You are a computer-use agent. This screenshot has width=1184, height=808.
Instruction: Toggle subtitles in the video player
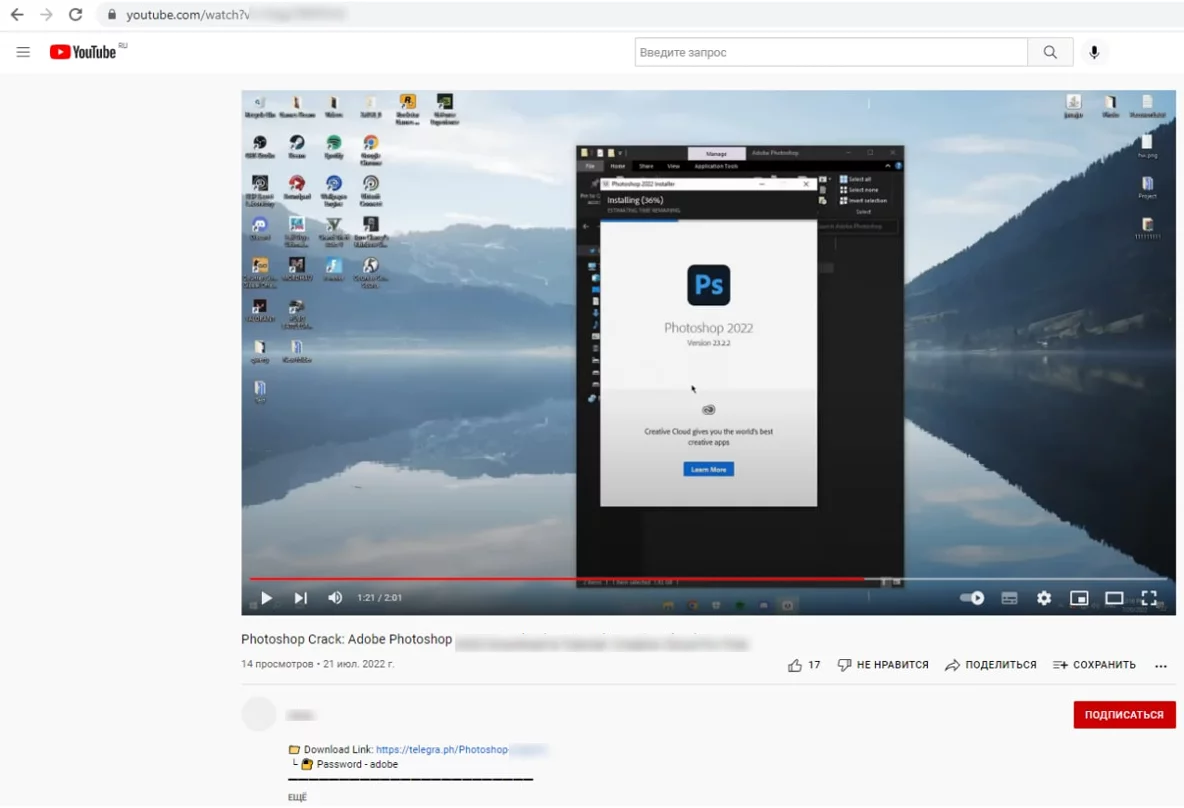click(x=1009, y=598)
